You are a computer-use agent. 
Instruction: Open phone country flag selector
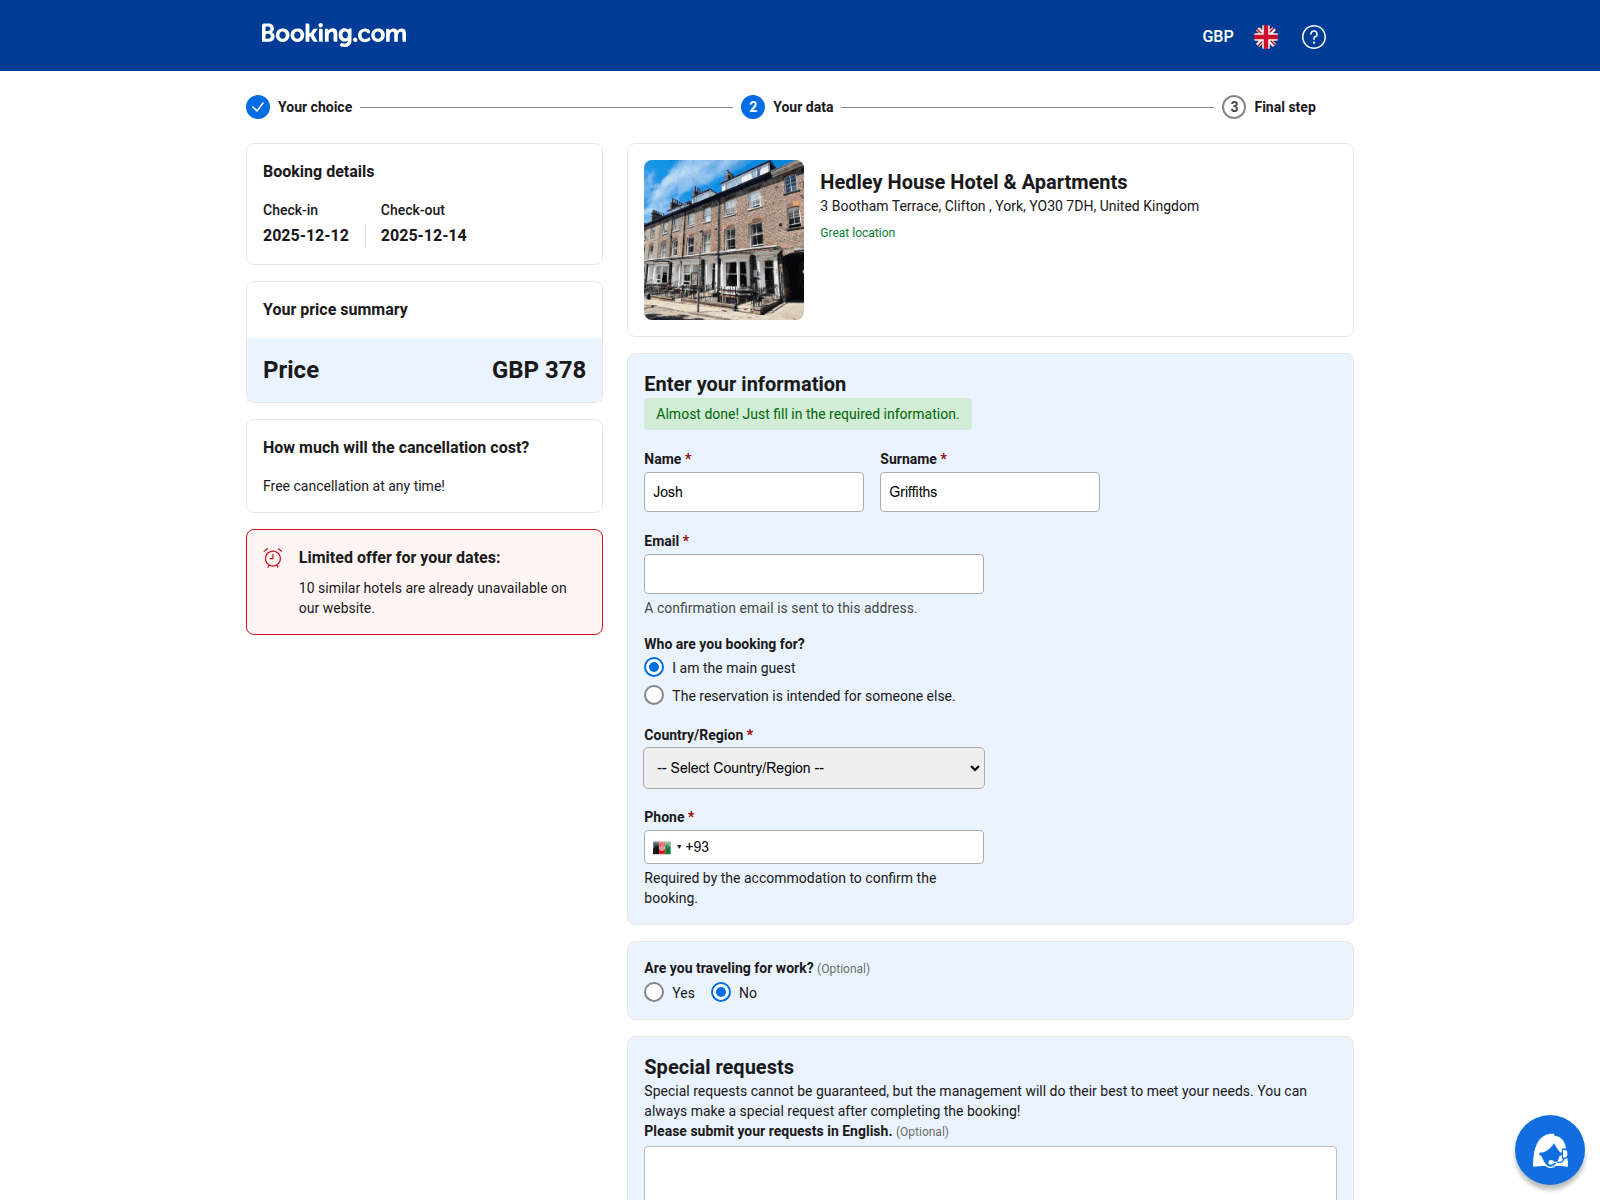pyautogui.click(x=666, y=847)
